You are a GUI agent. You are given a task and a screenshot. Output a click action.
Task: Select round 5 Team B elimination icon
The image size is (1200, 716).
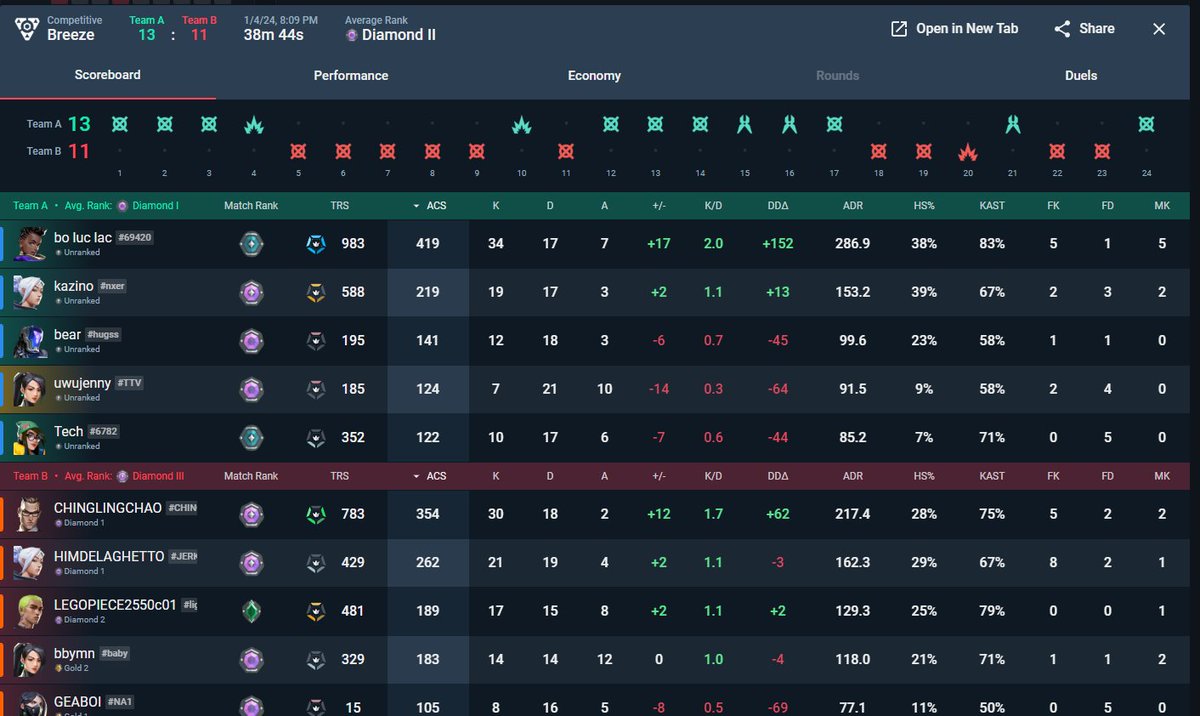click(x=298, y=151)
